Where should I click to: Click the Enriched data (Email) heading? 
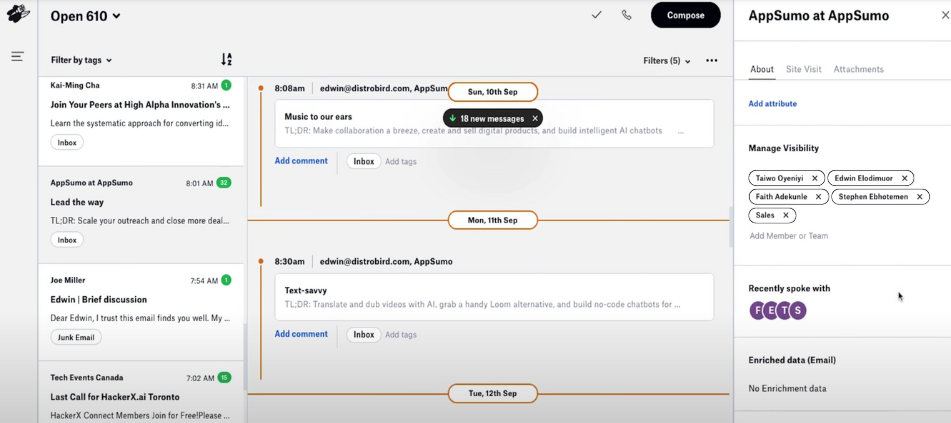click(792, 360)
